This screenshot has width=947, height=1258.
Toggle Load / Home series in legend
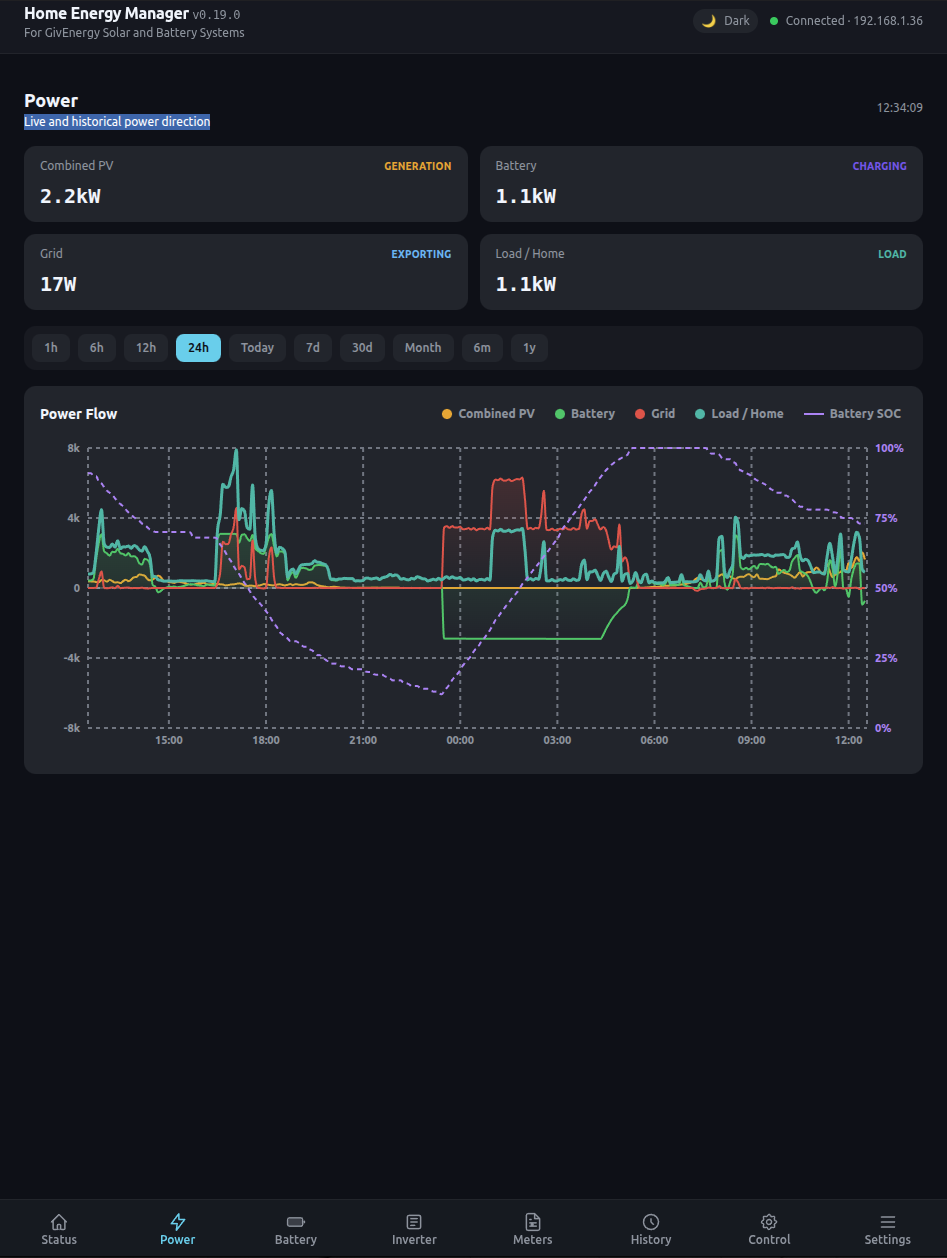point(739,414)
